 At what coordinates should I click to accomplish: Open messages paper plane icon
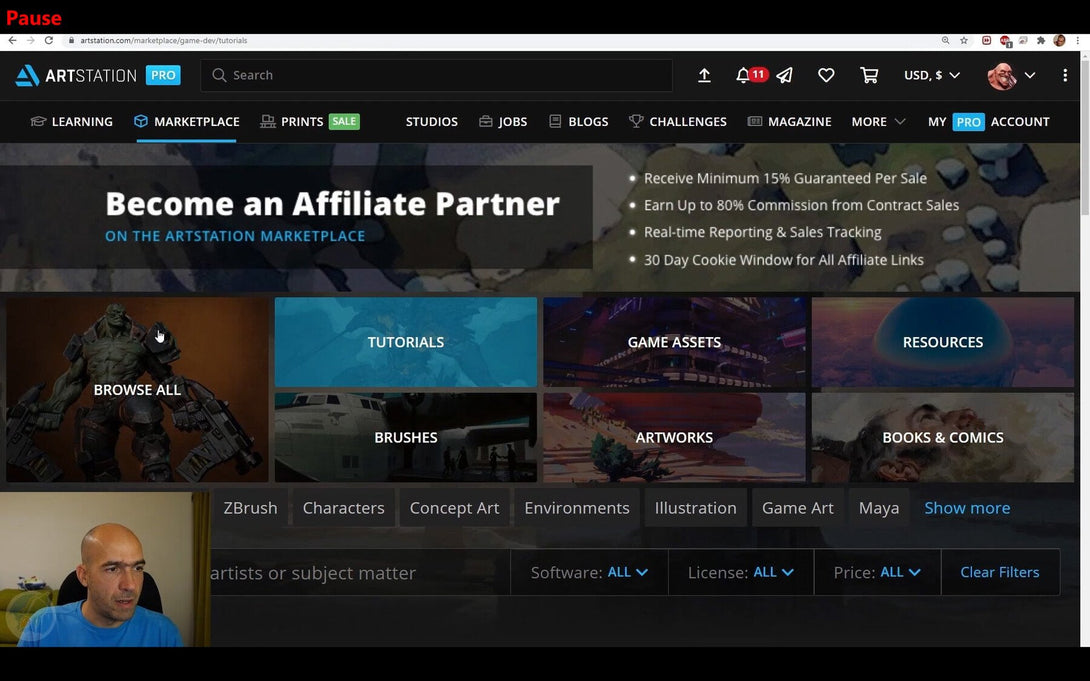pyautogui.click(x=785, y=75)
